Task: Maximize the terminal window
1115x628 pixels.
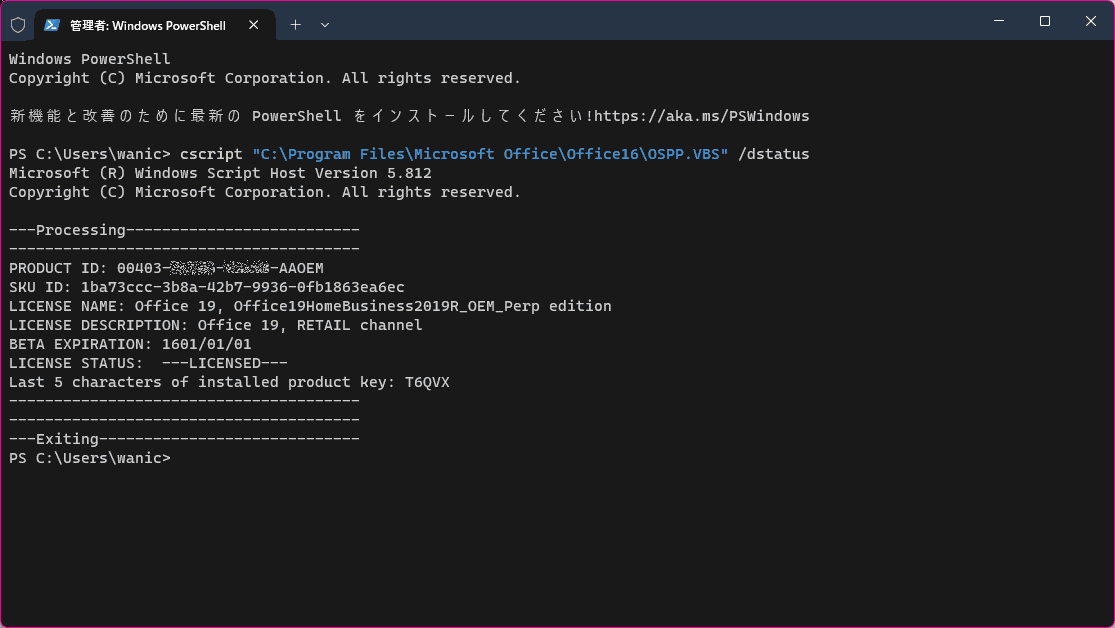Action: 1045,21
